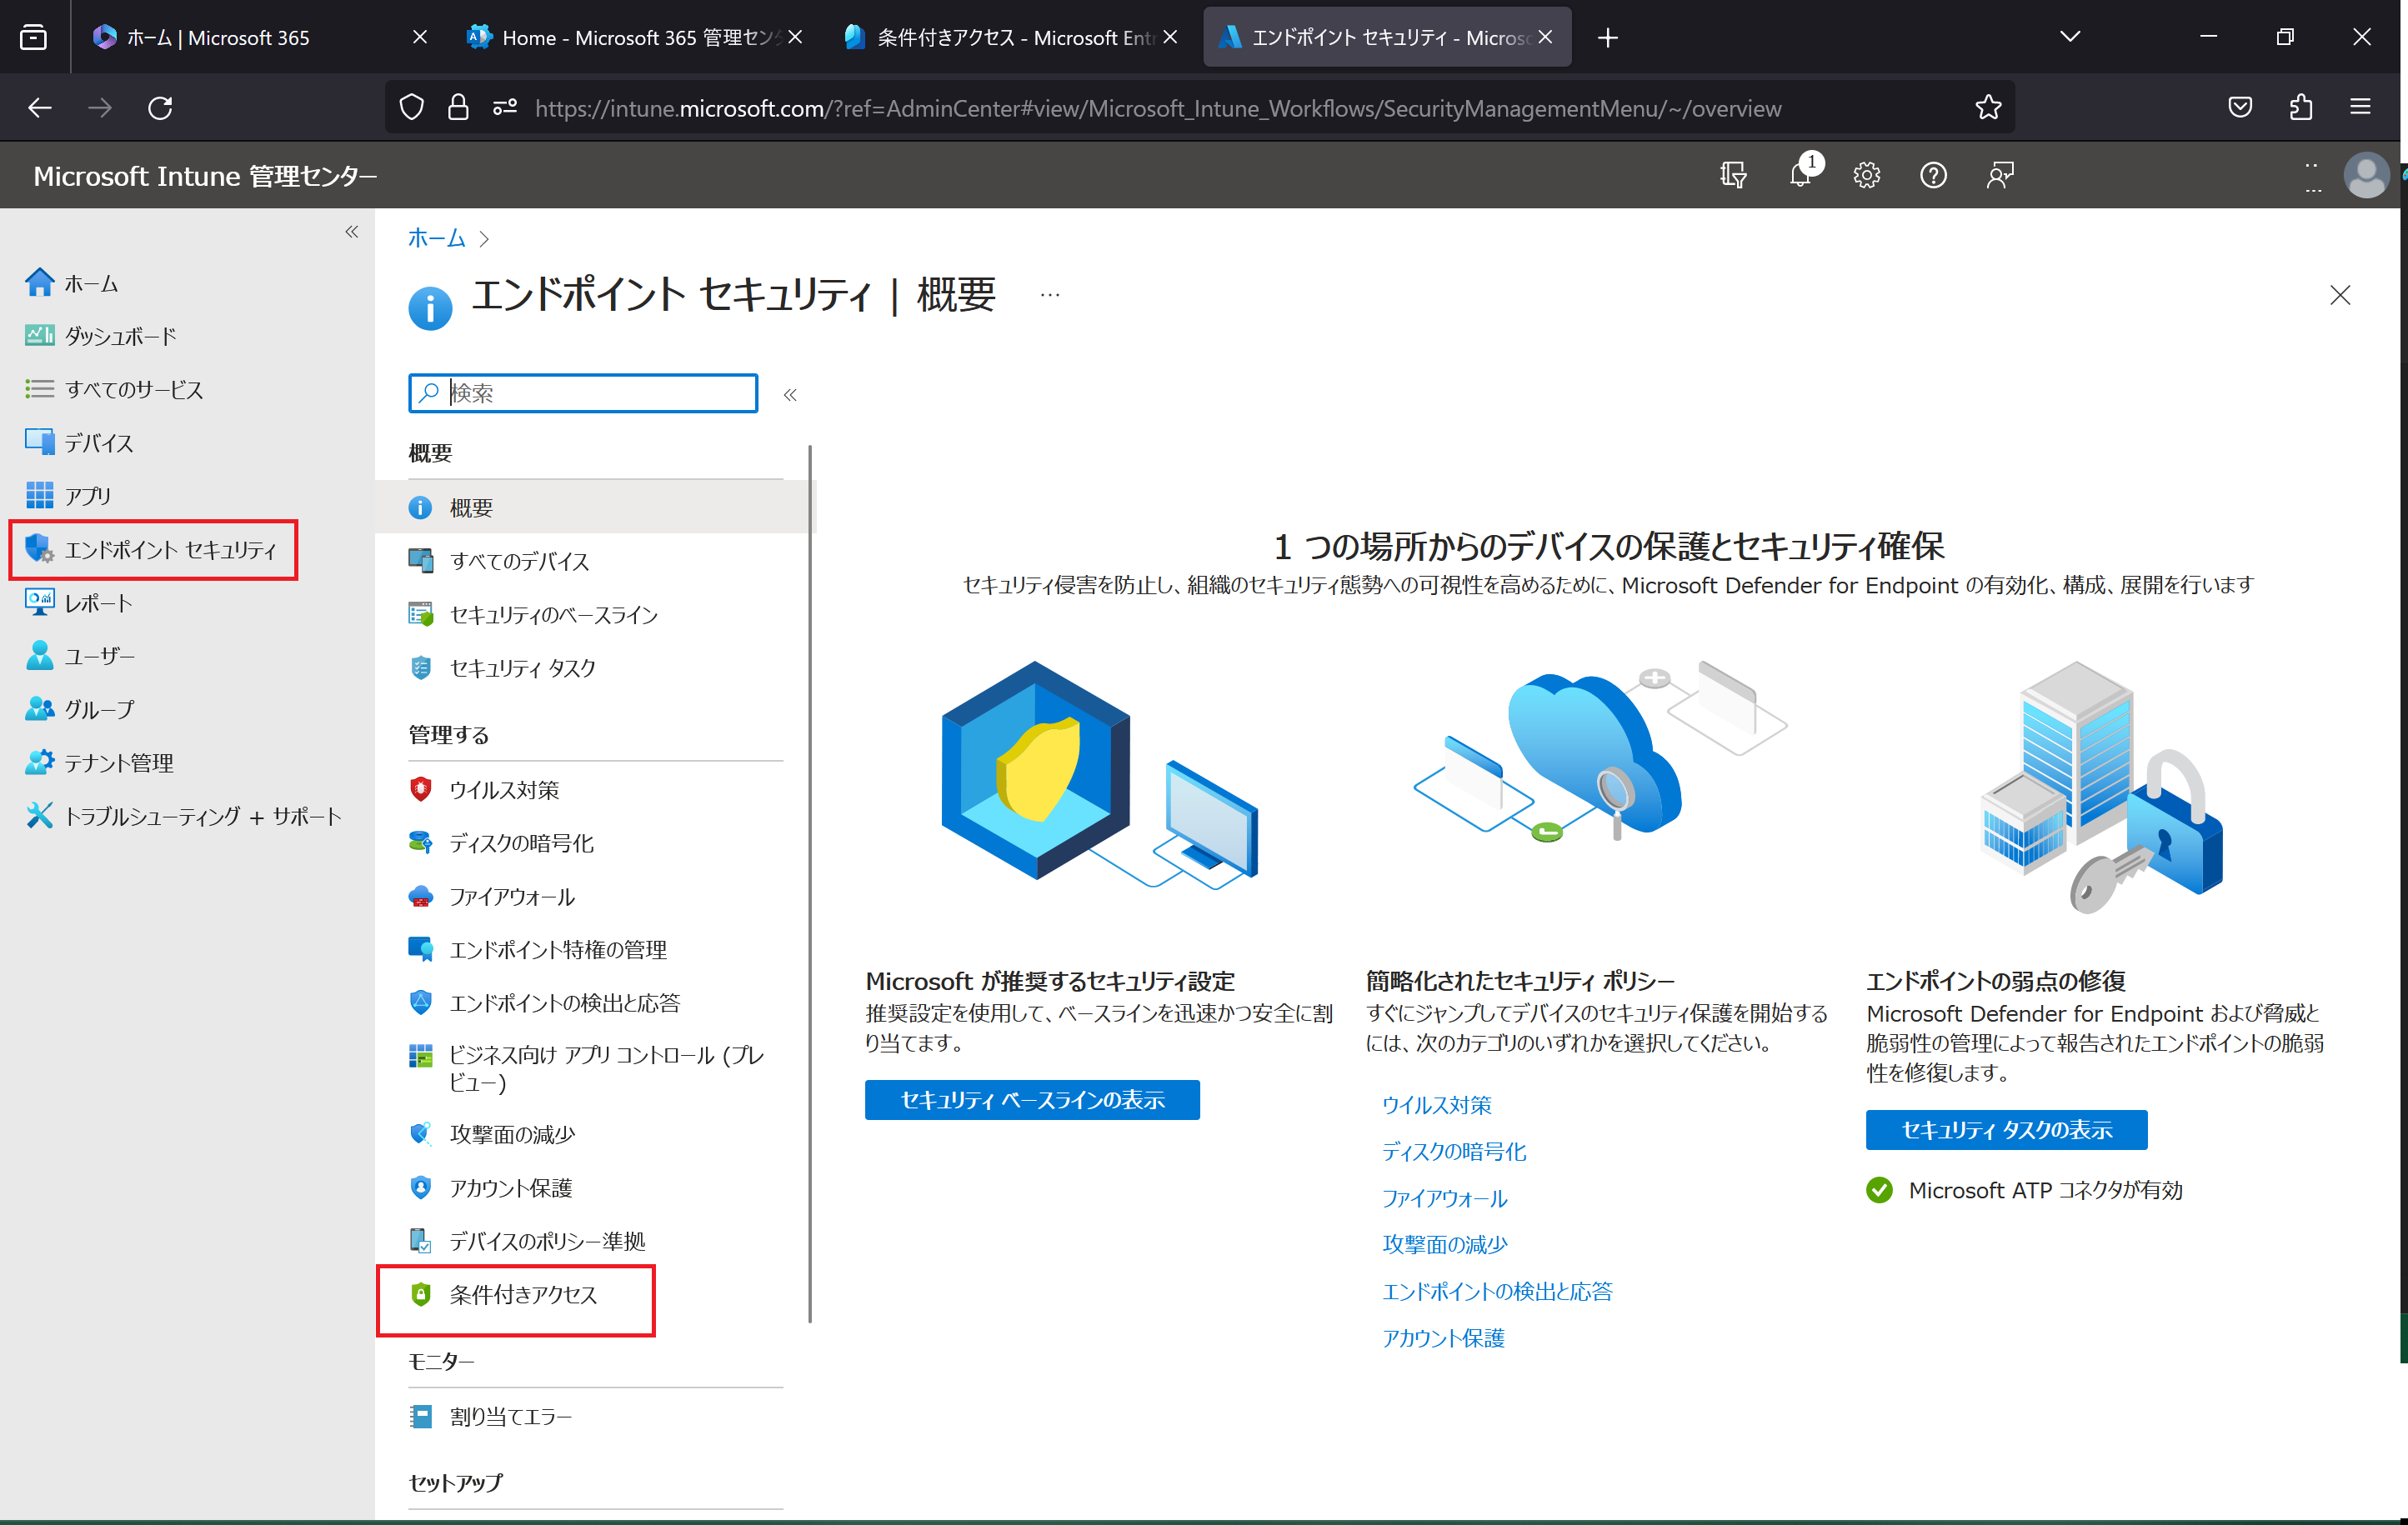The width and height of the screenshot is (2408, 1525).
Task: Open アプリ in the left navigation
Action: coord(68,495)
